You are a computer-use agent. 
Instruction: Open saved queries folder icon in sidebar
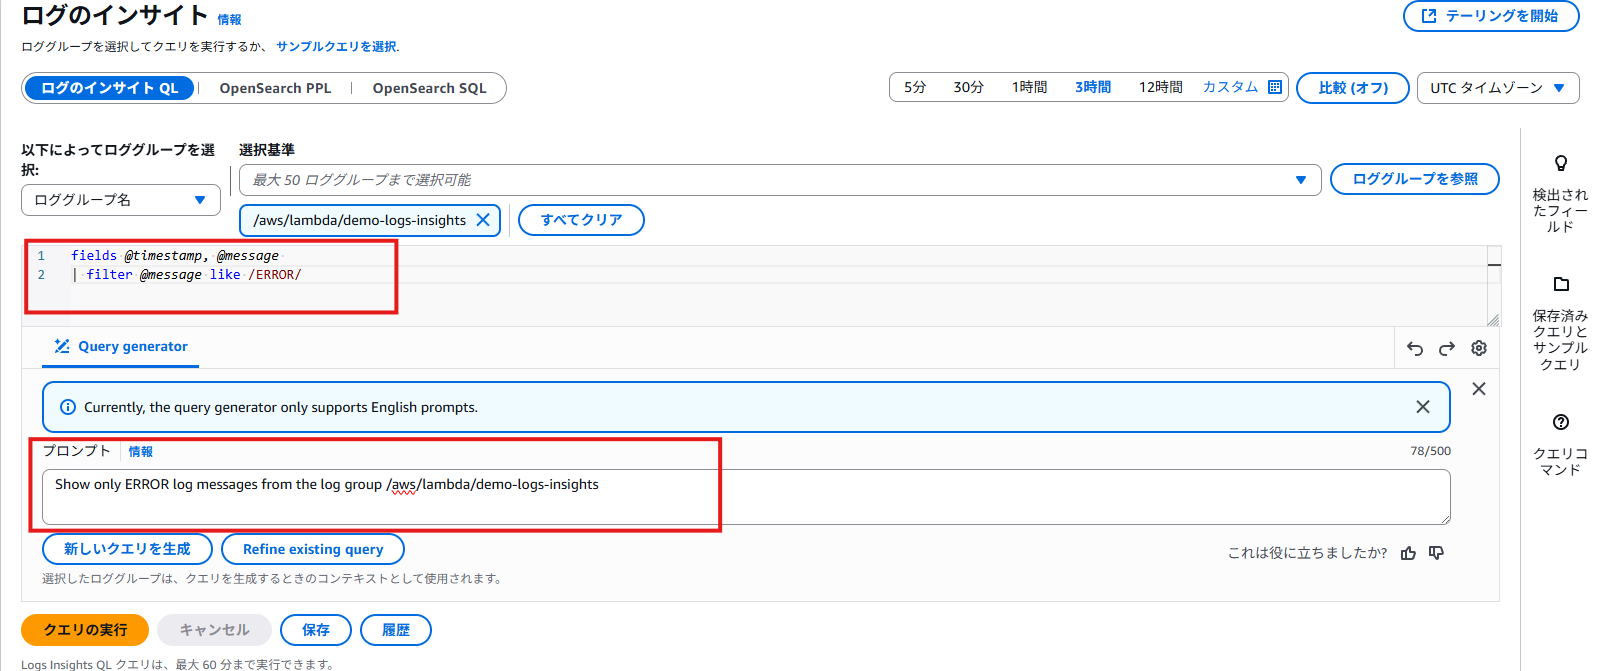pos(1560,284)
